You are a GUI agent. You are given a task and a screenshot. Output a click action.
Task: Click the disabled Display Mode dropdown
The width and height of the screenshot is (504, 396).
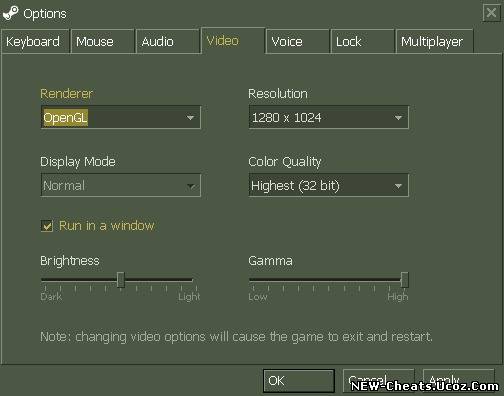[x=121, y=185]
